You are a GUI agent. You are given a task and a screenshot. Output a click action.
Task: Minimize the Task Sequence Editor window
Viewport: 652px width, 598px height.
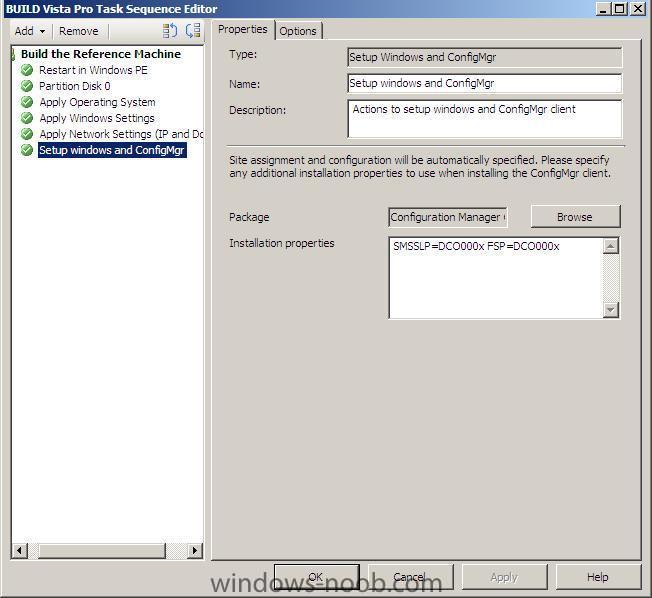tap(603, 9)
